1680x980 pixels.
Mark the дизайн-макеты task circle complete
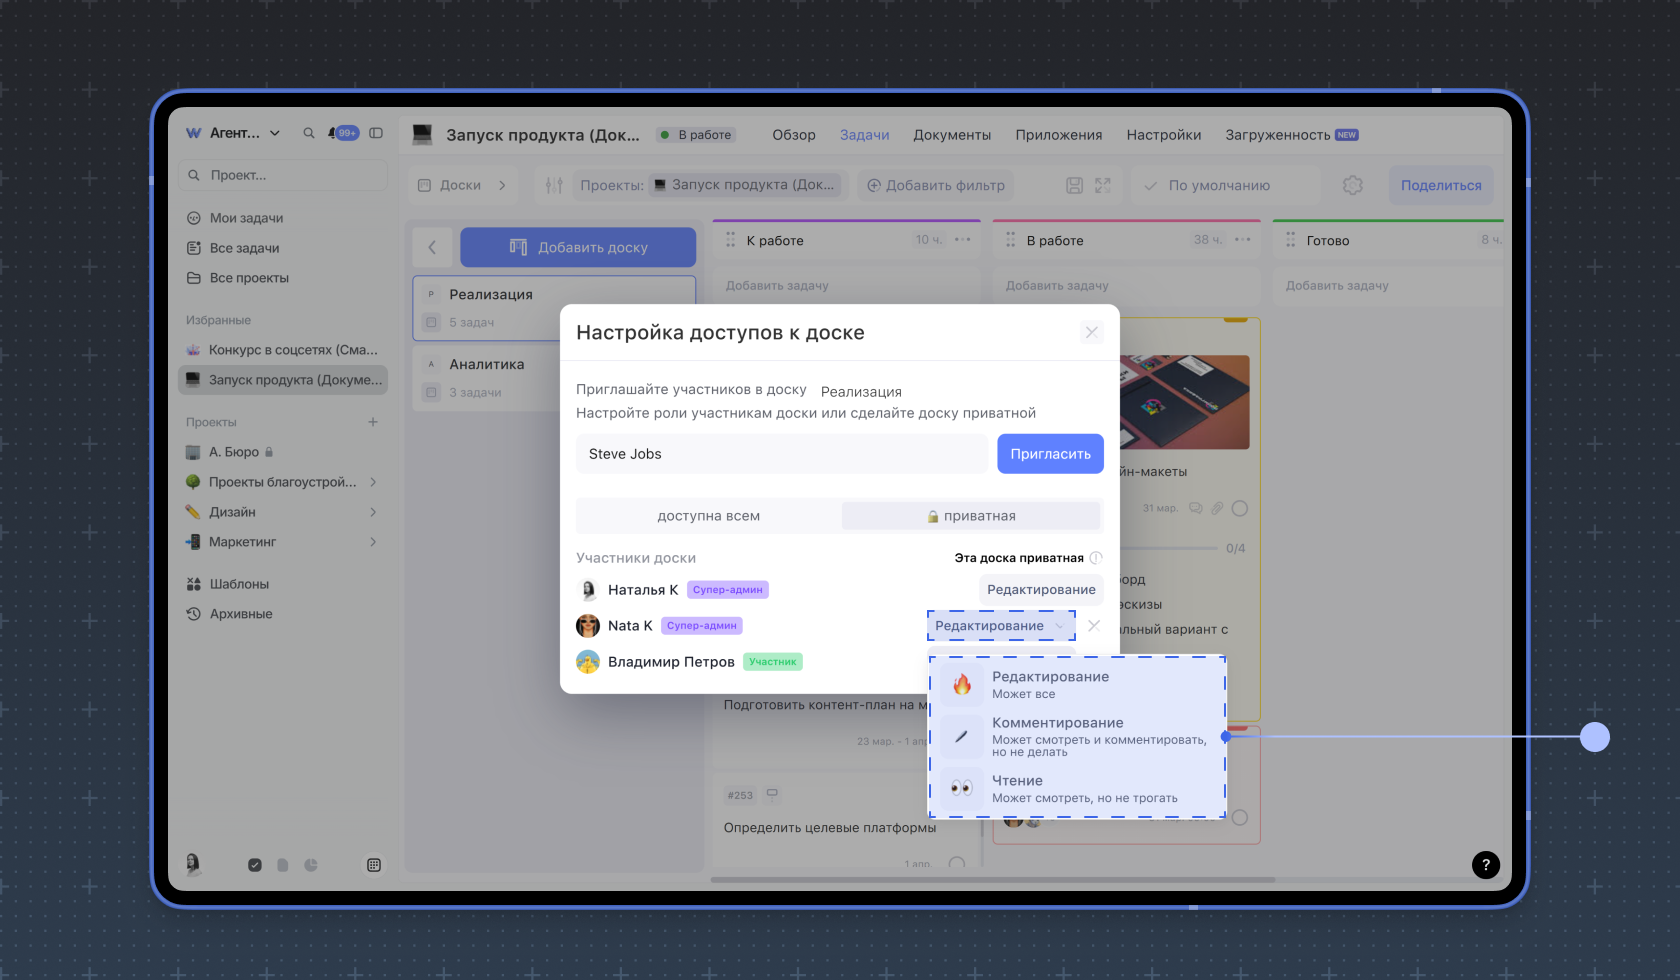tap(1240, 508)
